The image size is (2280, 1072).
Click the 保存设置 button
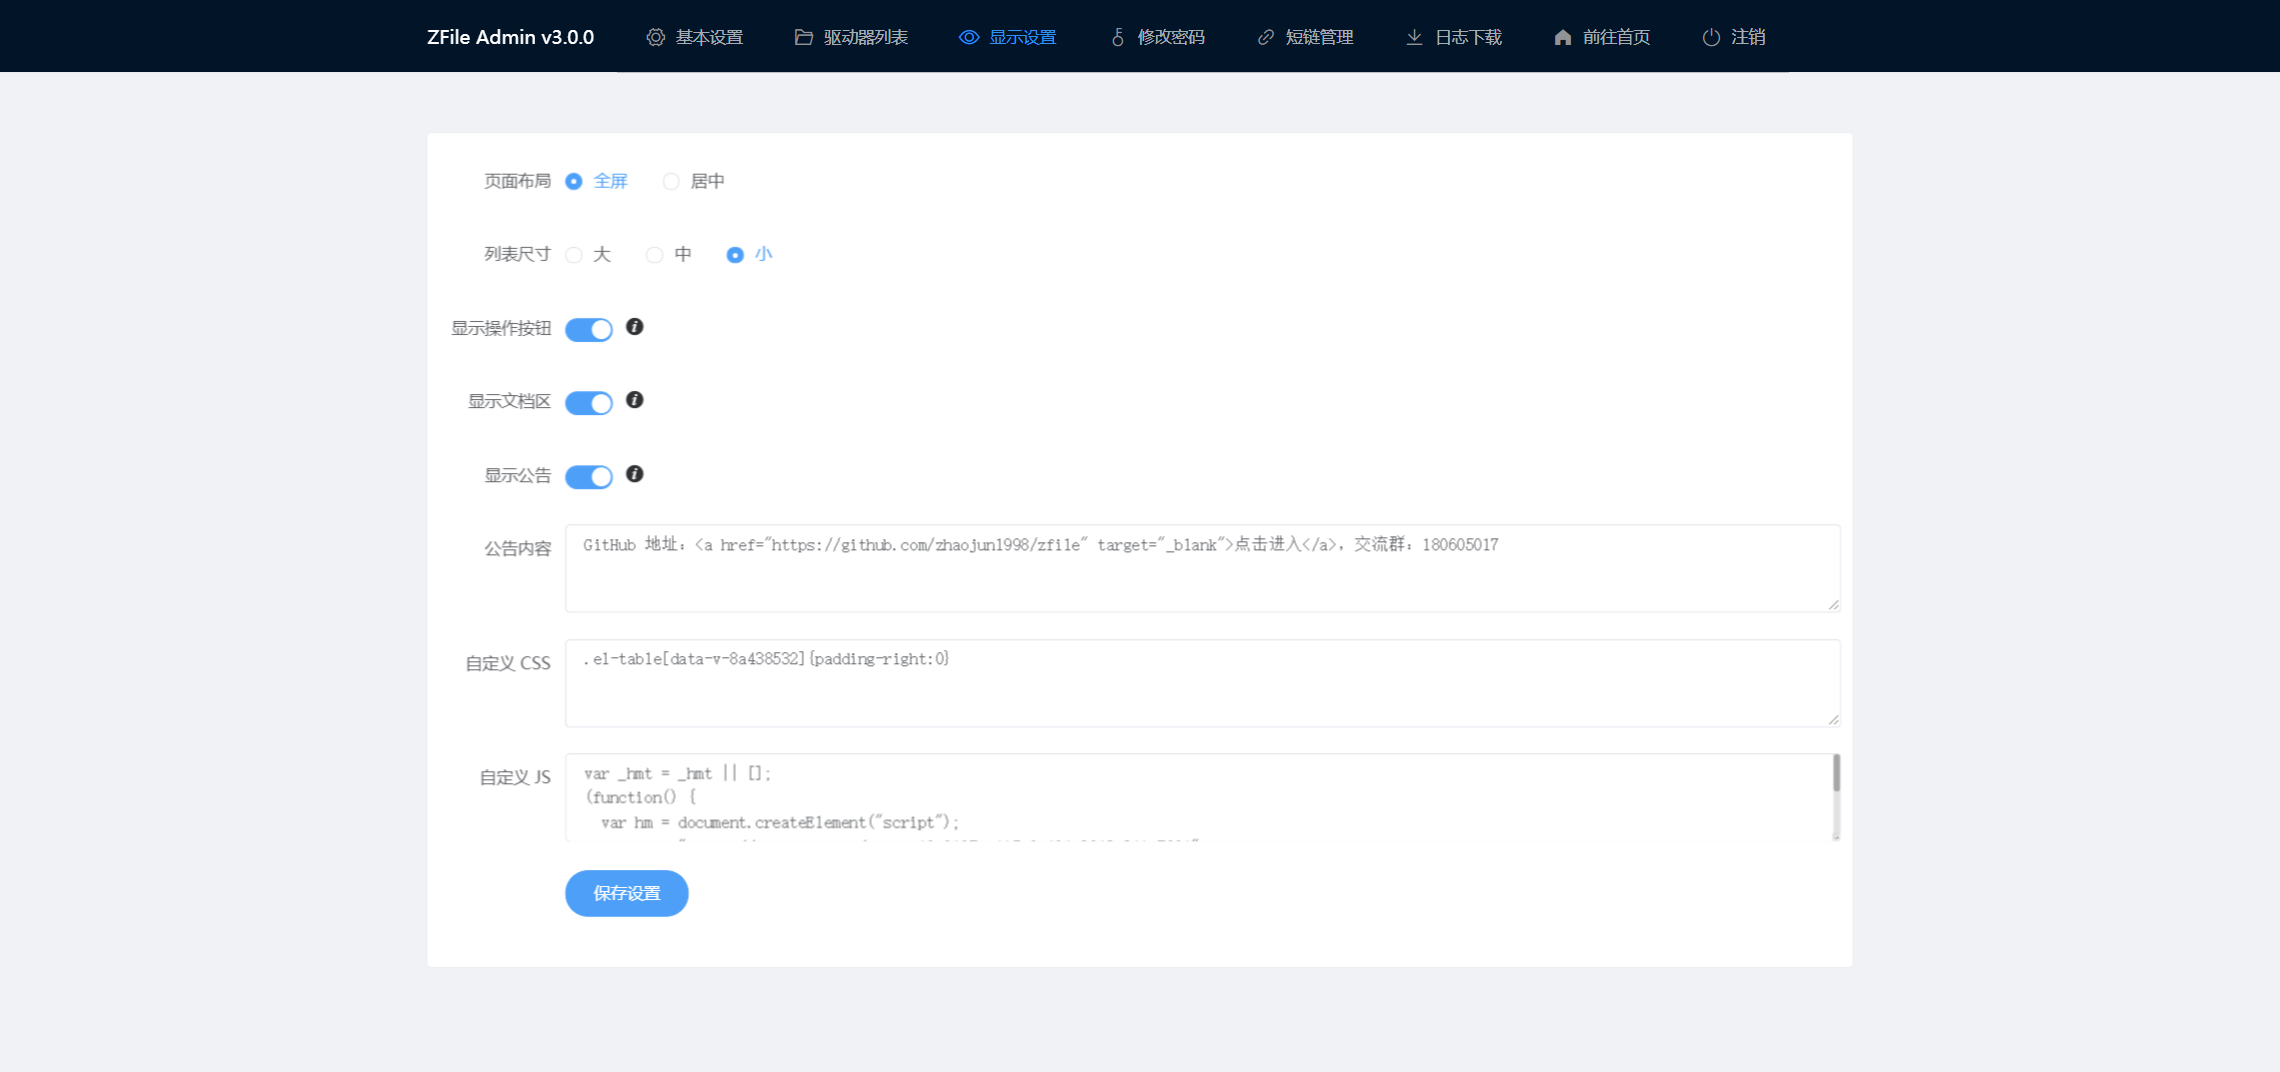pyautogui.click(x=627, y=893)
